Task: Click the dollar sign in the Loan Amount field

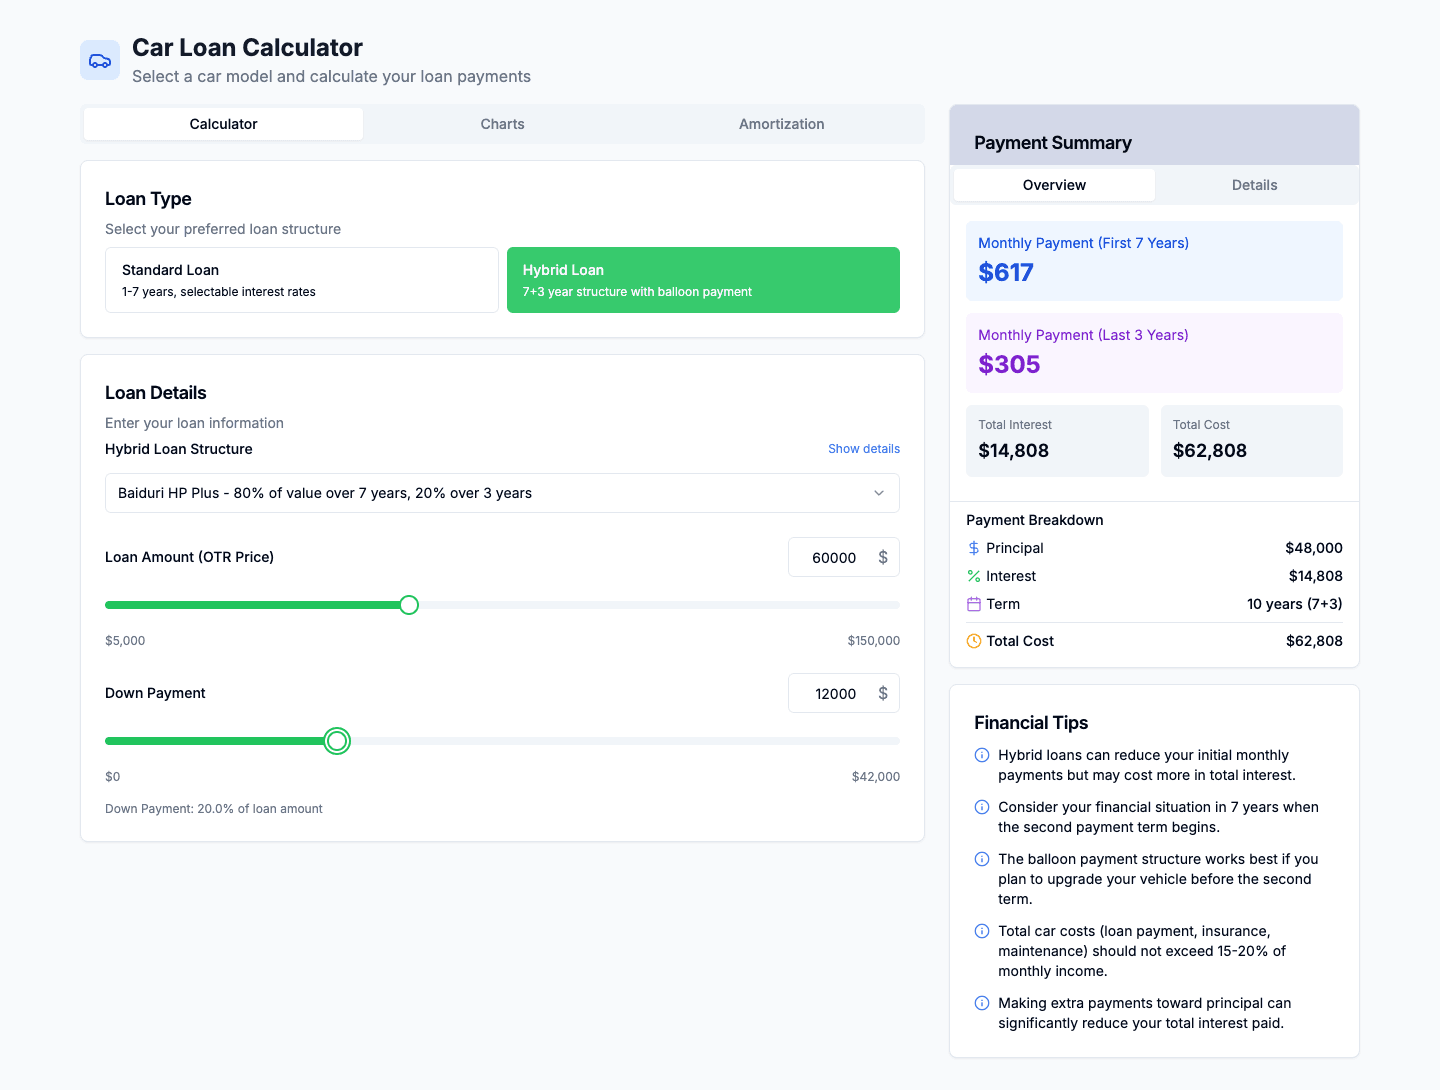Action: 883,557
